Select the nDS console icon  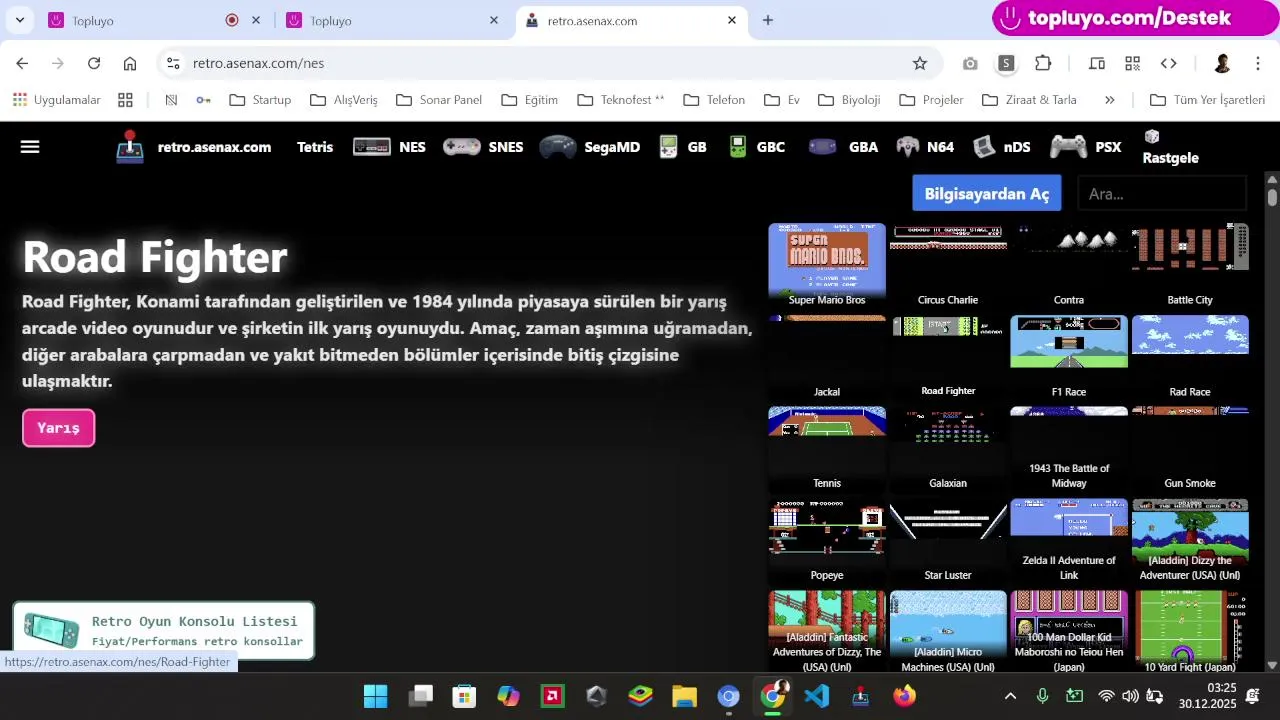coord(985,147)
